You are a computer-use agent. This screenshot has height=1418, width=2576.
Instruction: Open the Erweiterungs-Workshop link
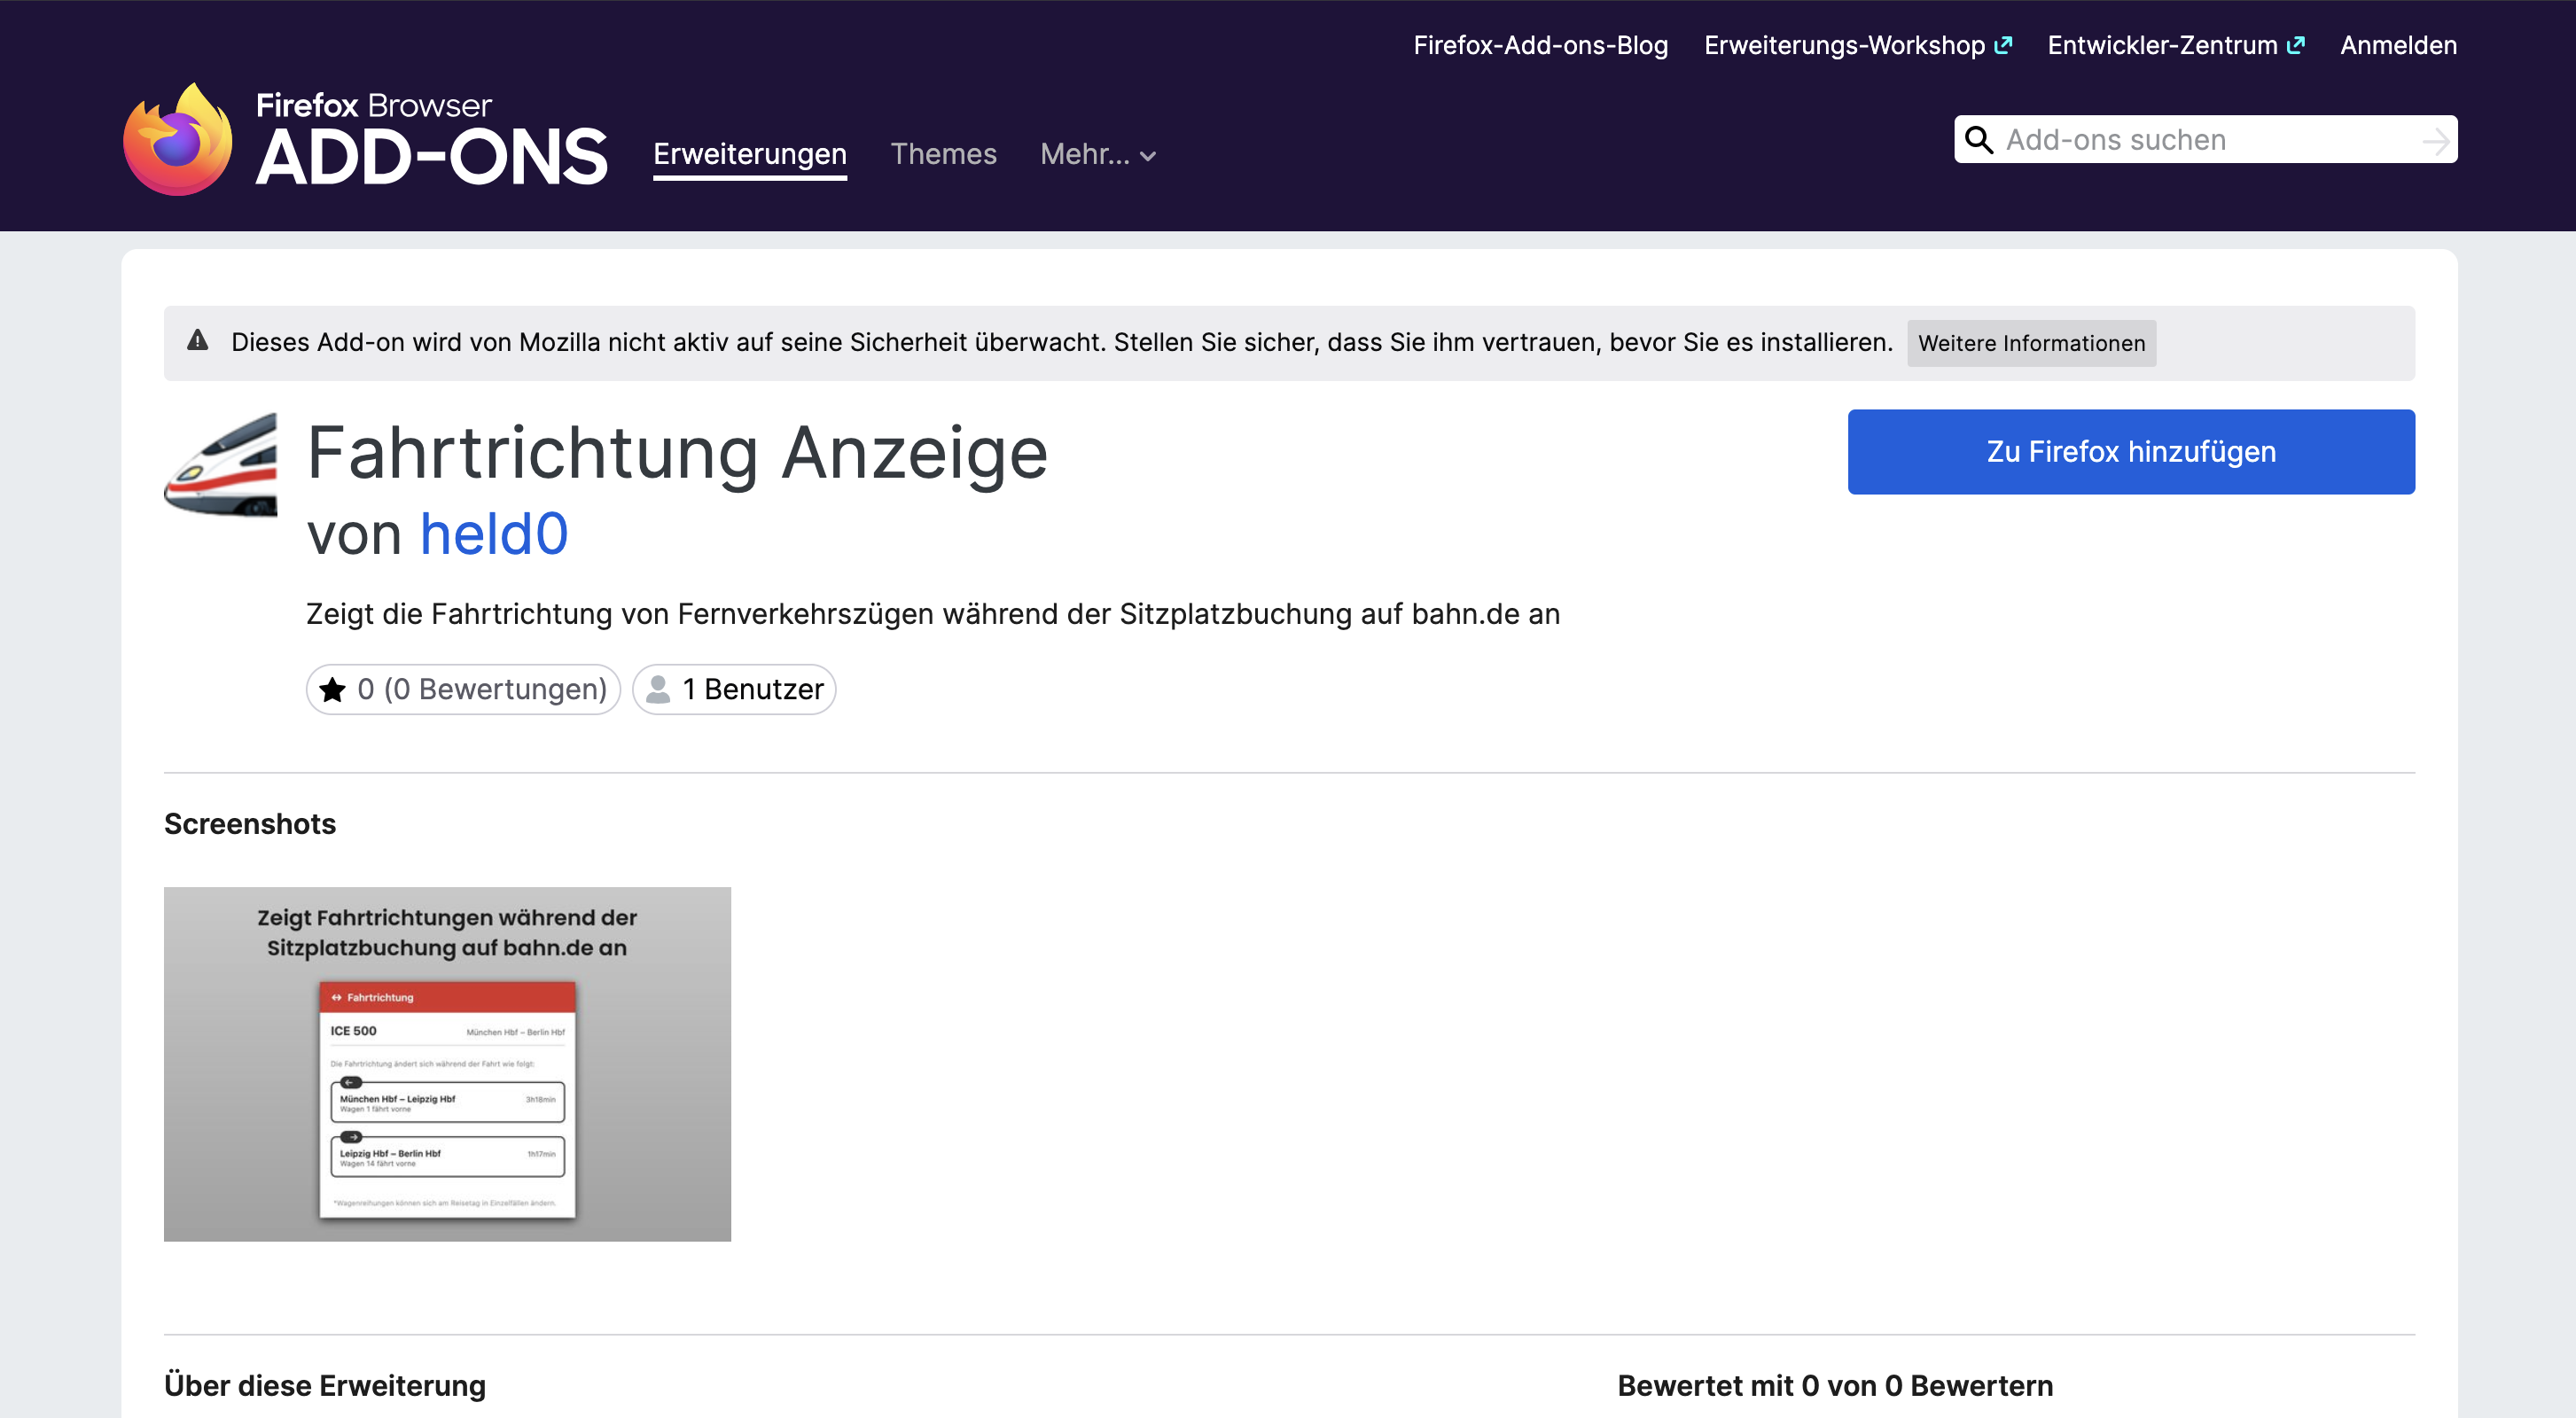pyautogui.click(x=1858, y=45)
